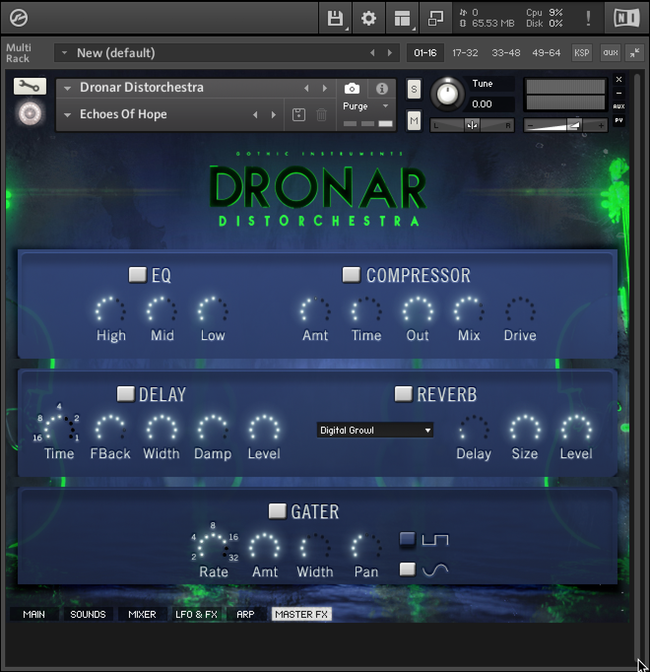This screenshot has width=650, height=672.
Task: Select rack page 17-32
Action: tap(465, 53)
